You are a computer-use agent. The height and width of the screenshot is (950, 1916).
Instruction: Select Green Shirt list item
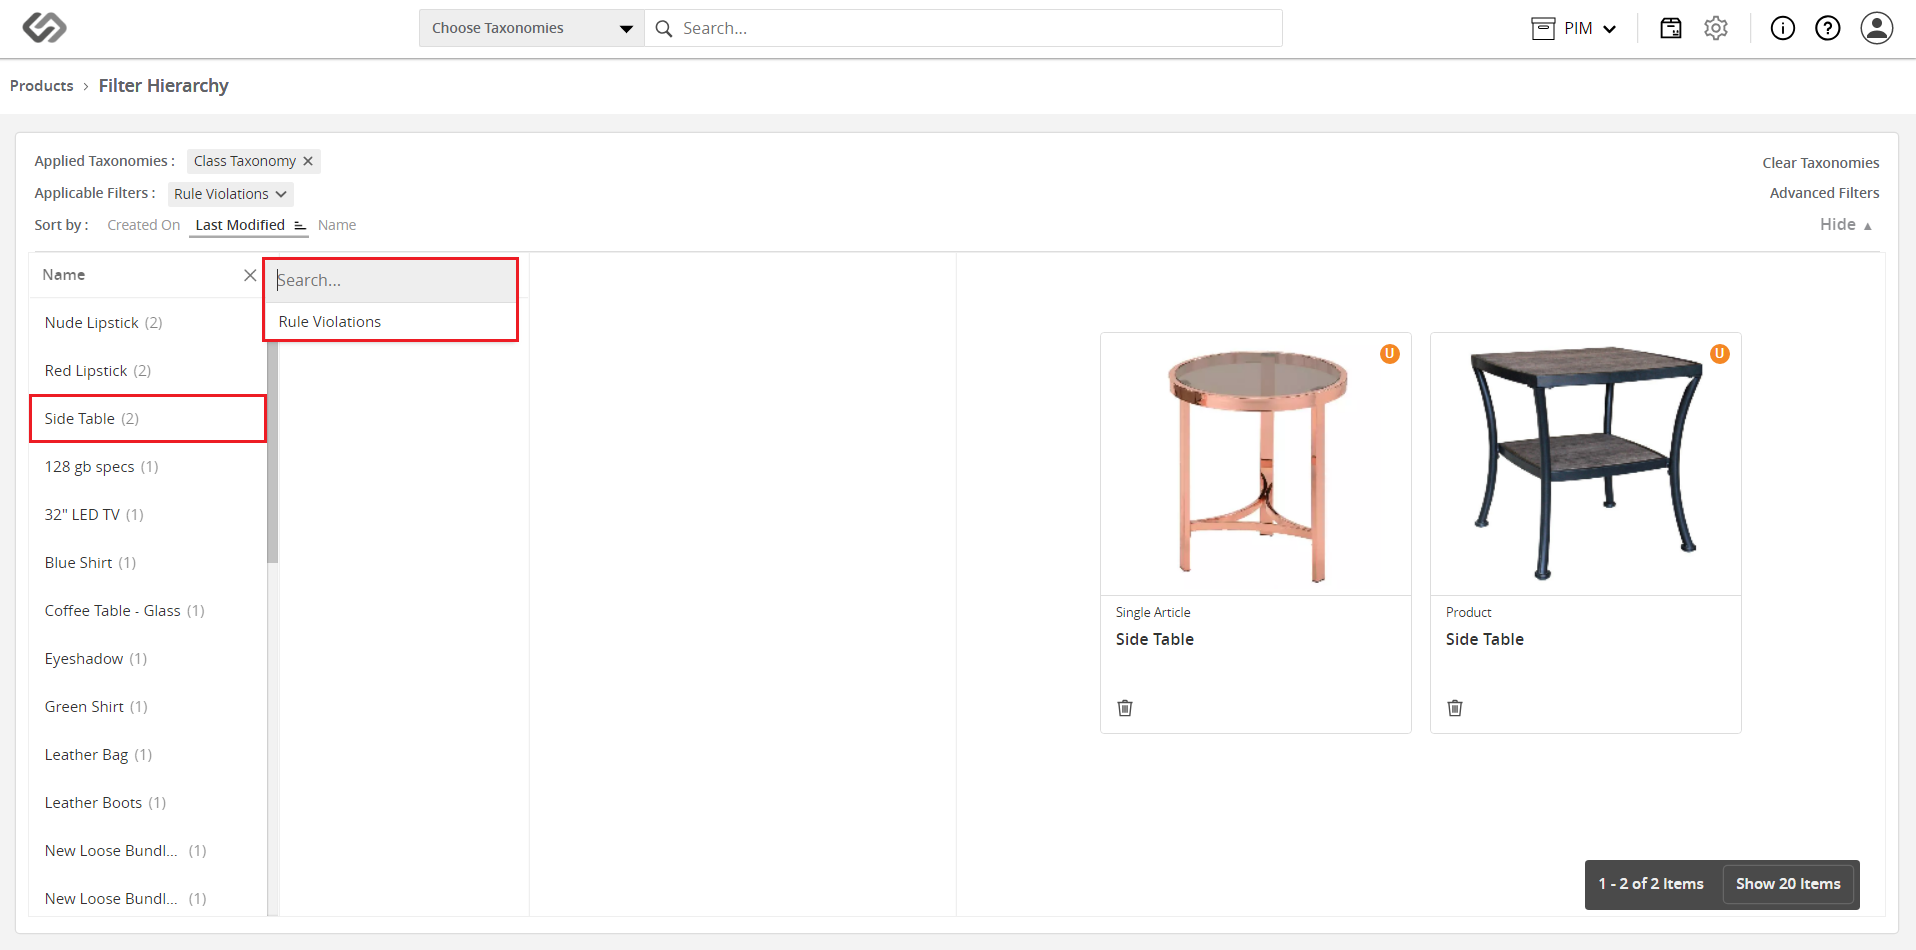pyautogui.click(x=148, y=707)
